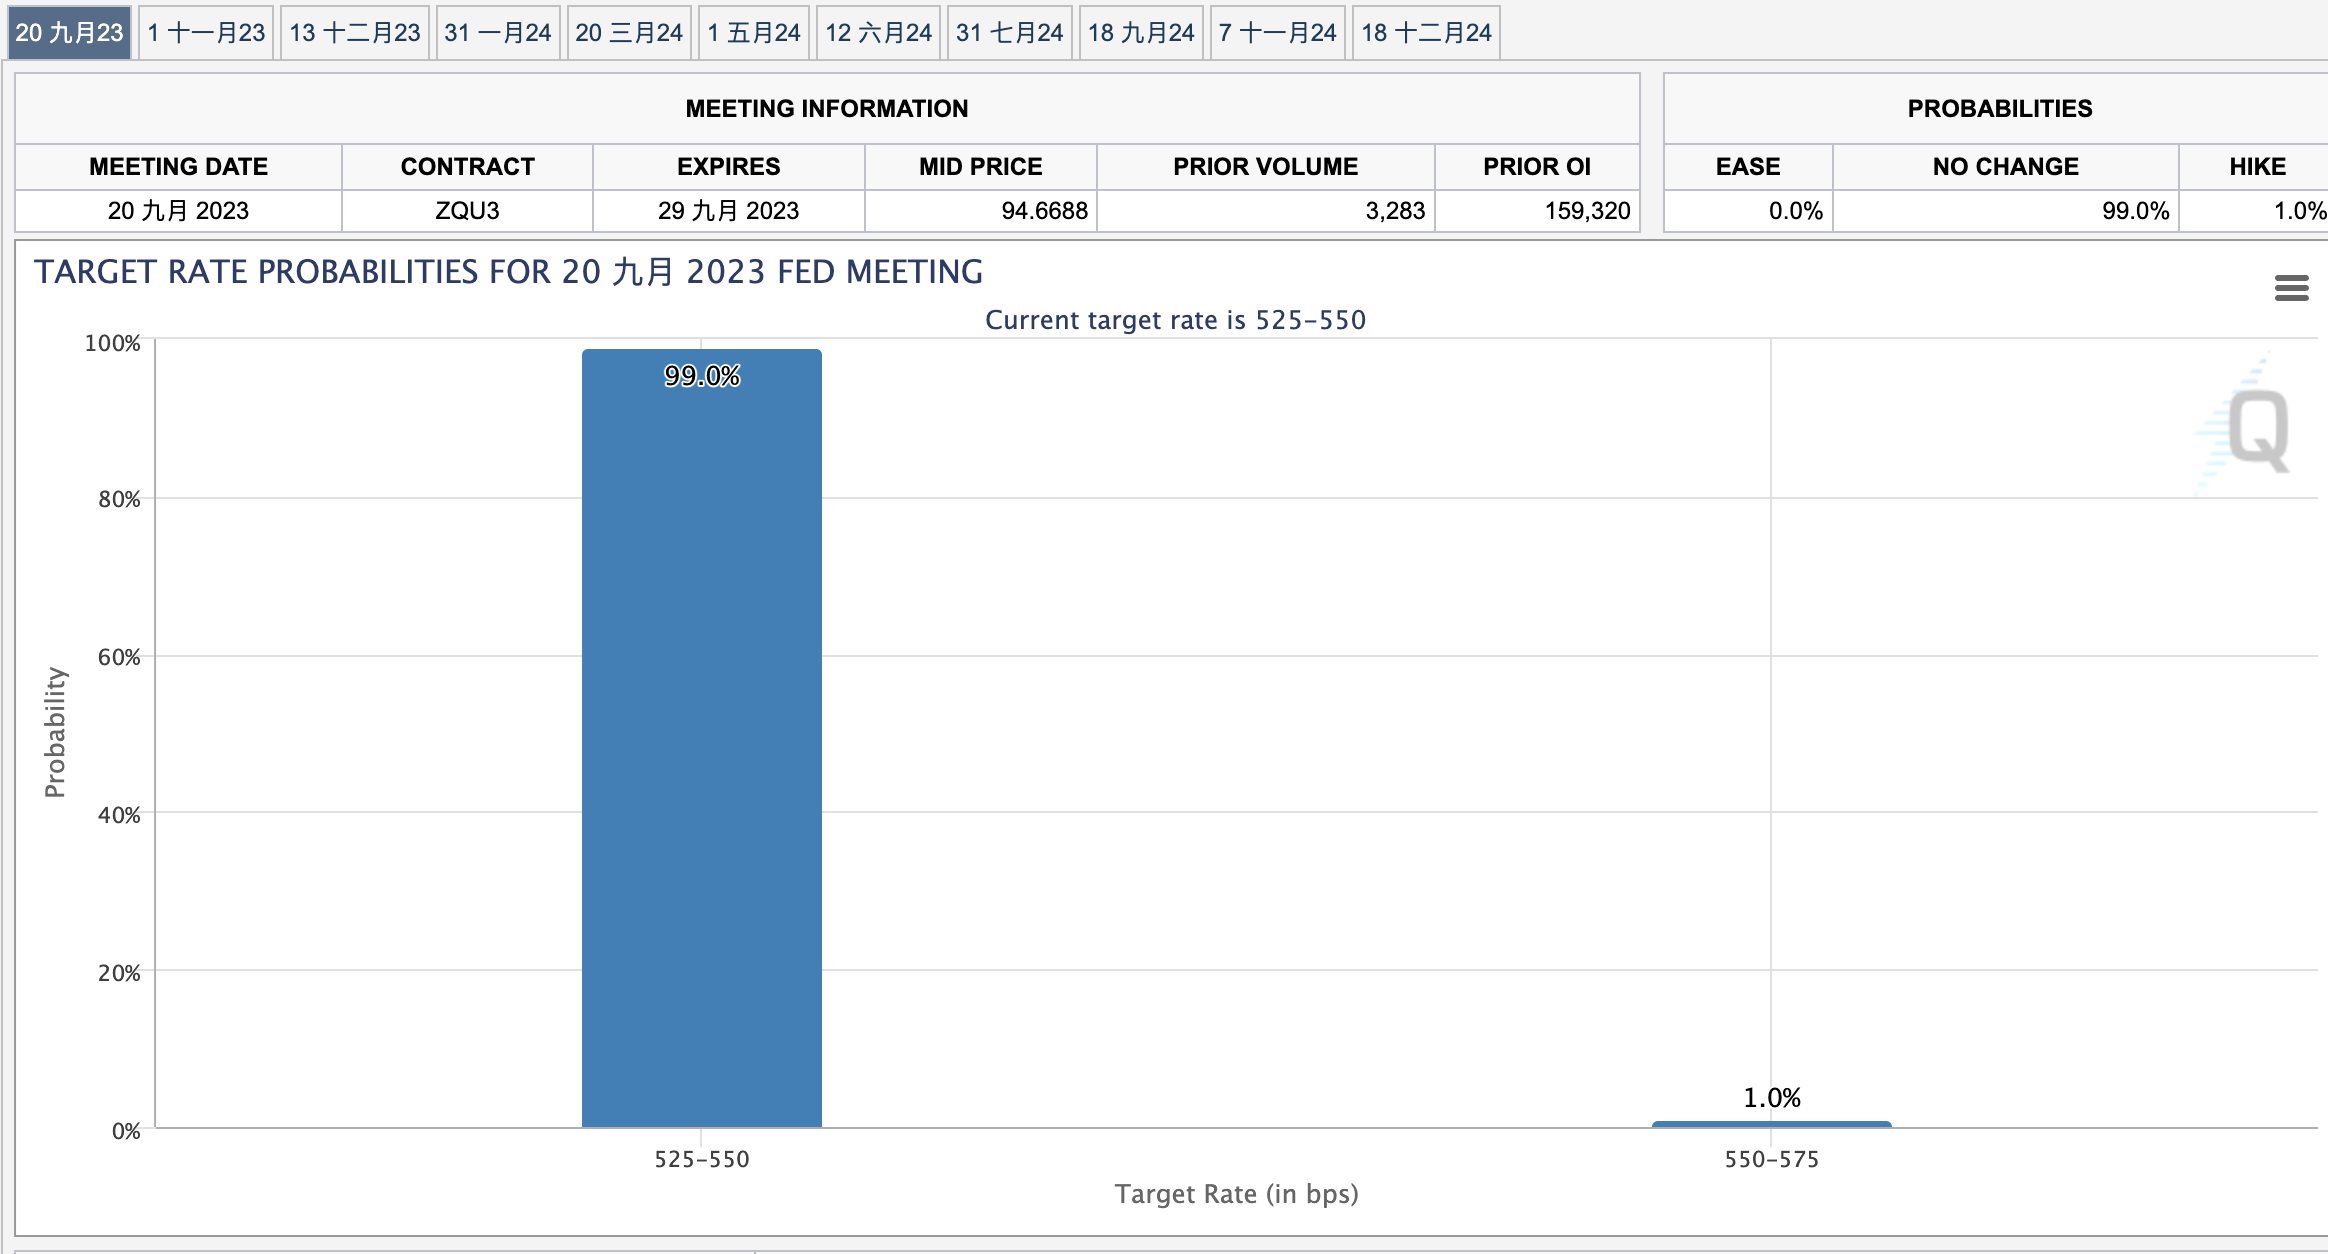
Task: Open the chart hamburger context menu
Action: (x=2291, y=288)
